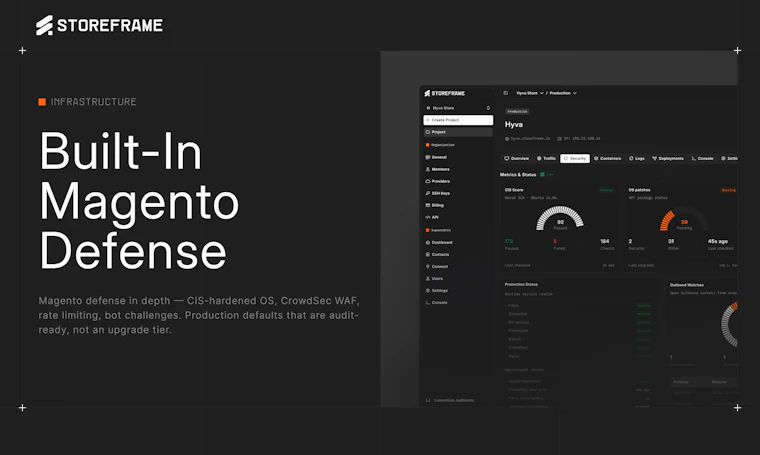Select the Security tab
The height and width of the screenshot is (455, 760).
click(575, 158)
